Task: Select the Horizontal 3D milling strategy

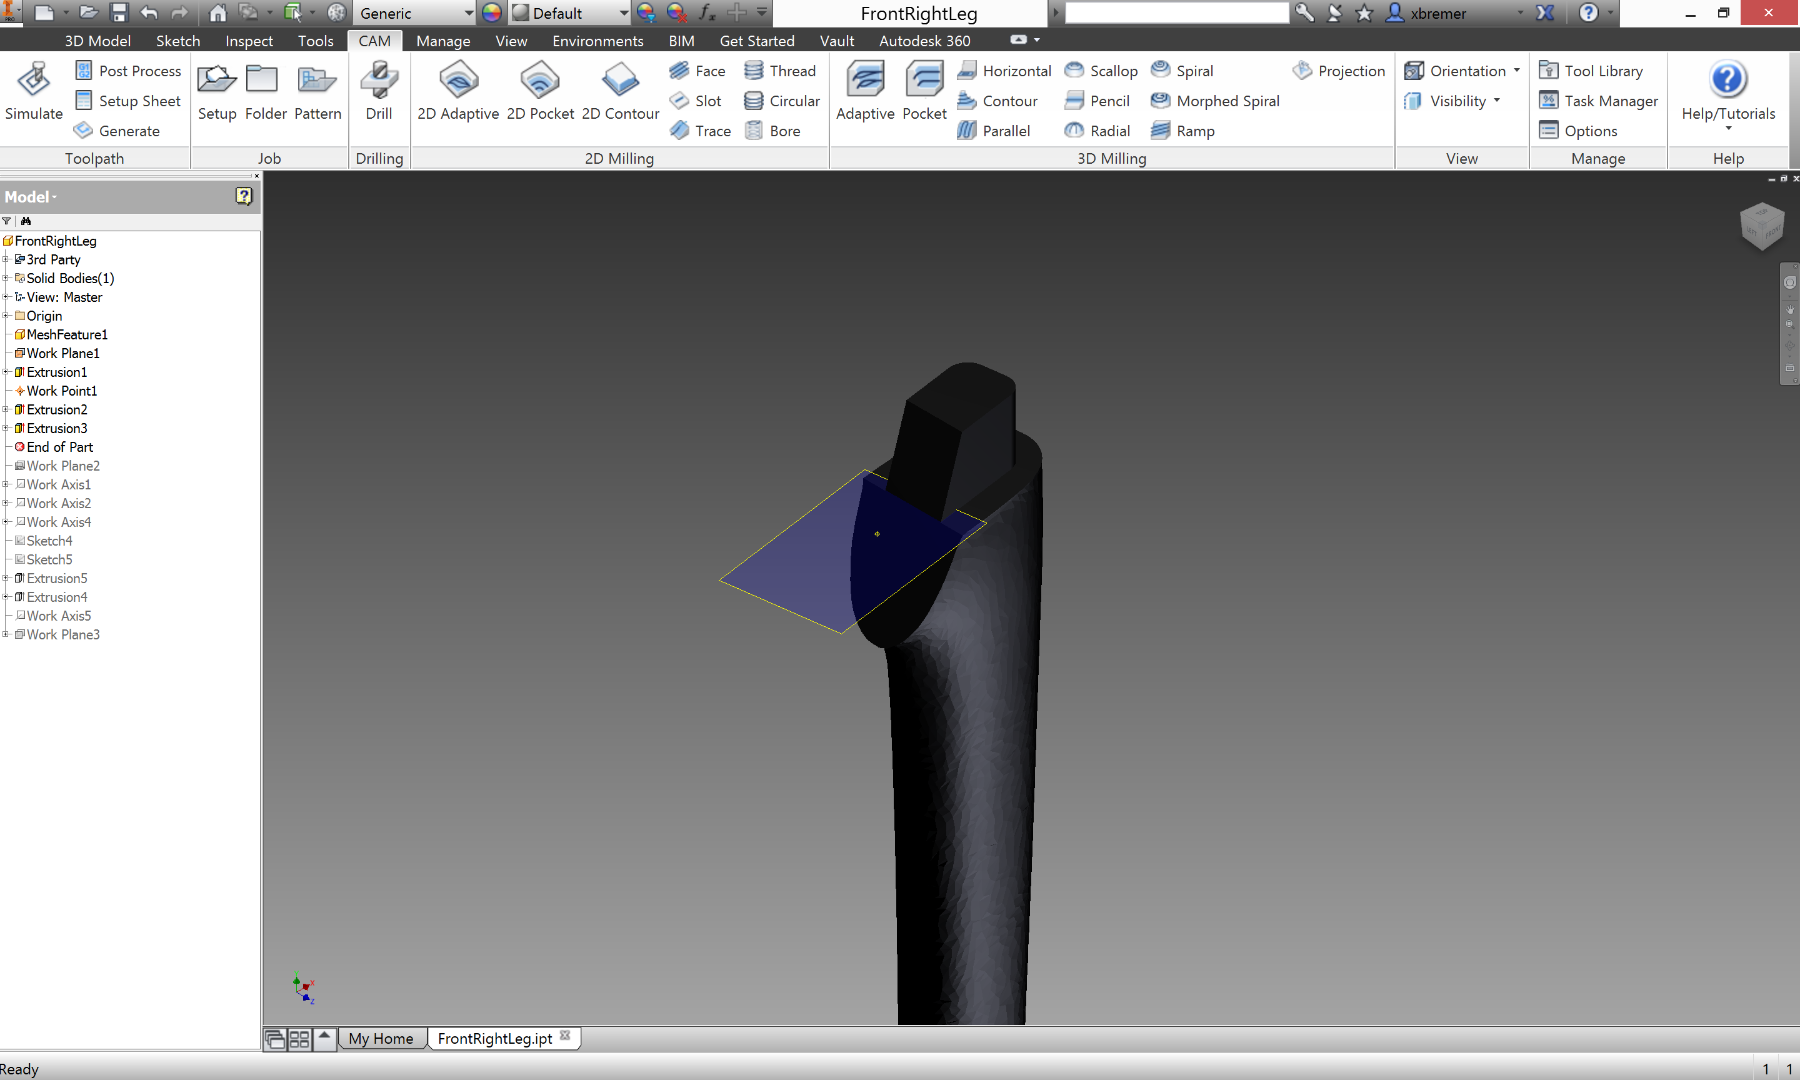Action: coord(1004,71)
